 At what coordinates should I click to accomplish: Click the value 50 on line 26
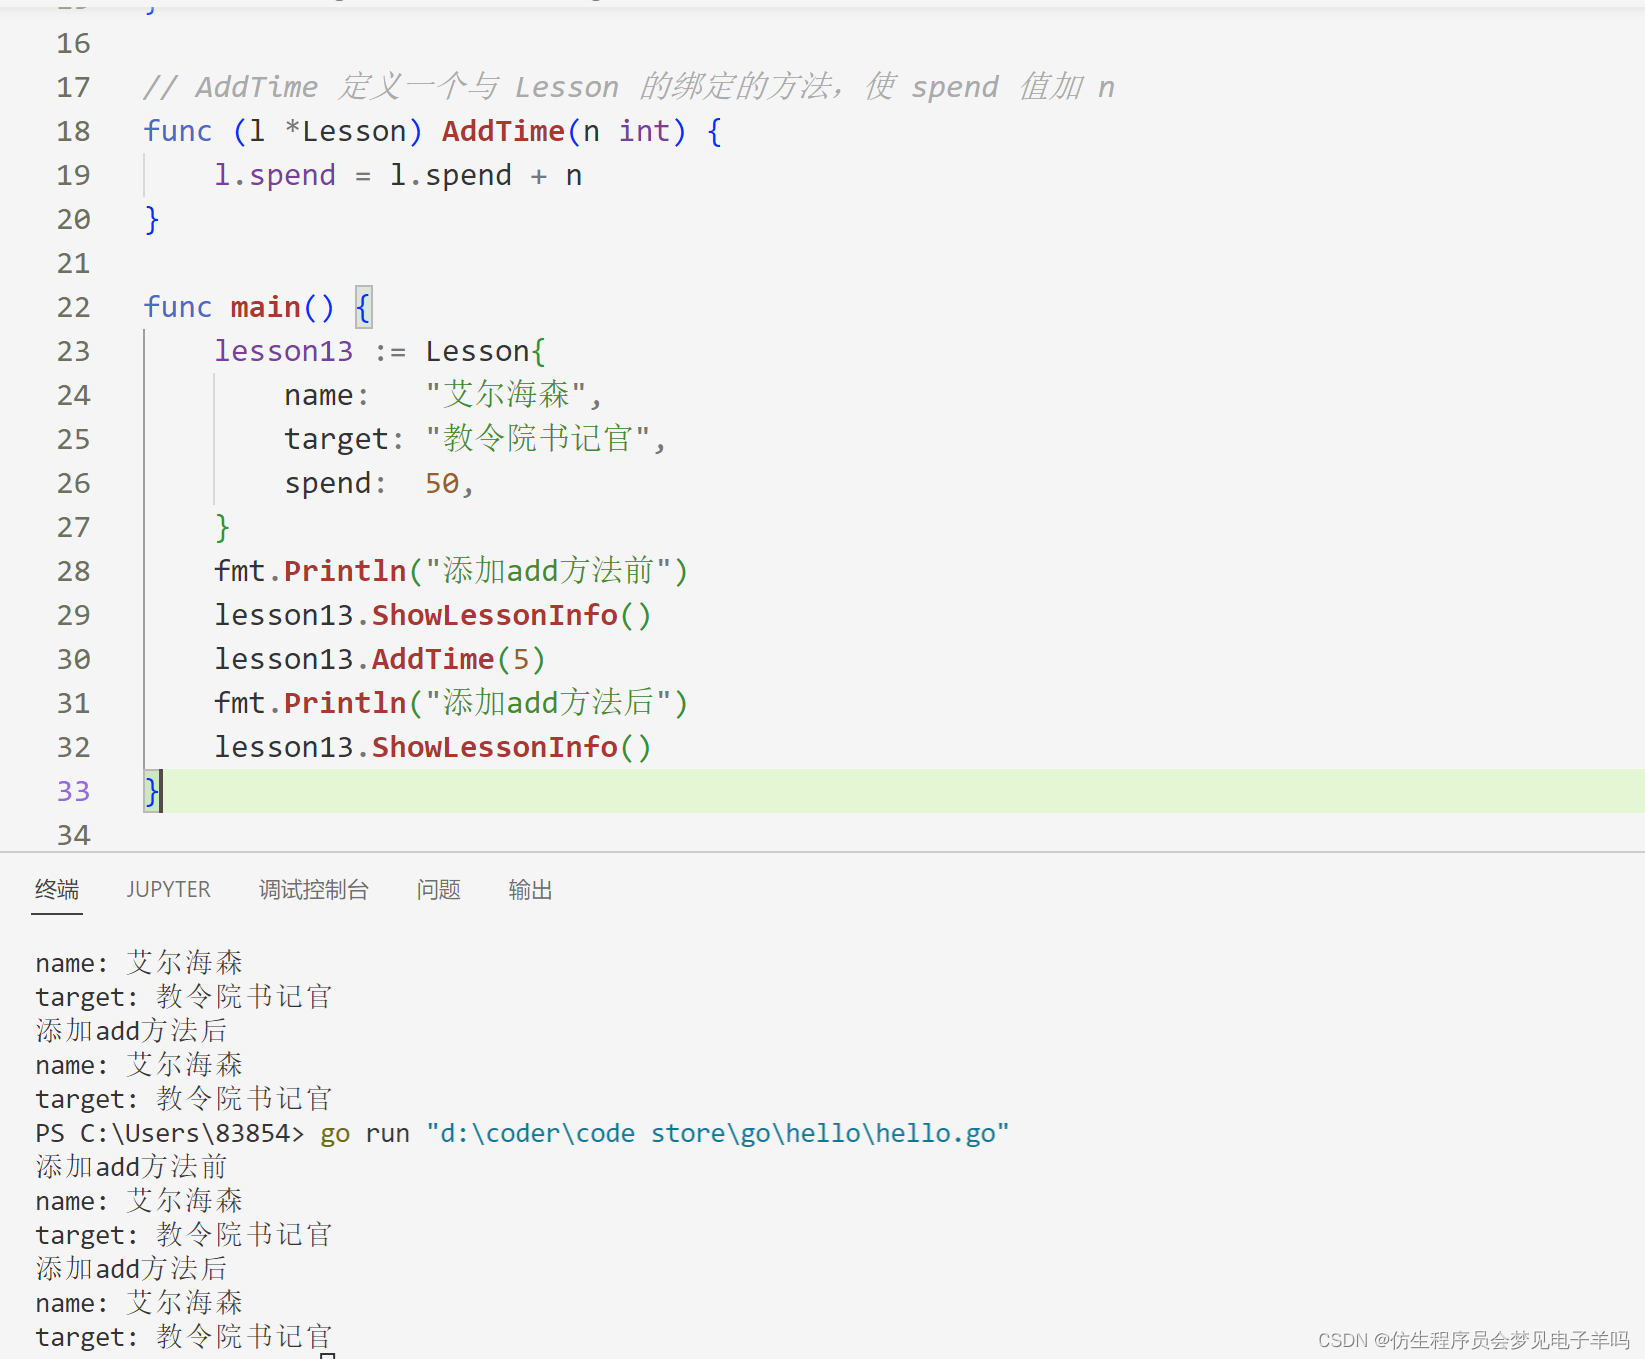(x=442, y=483)
